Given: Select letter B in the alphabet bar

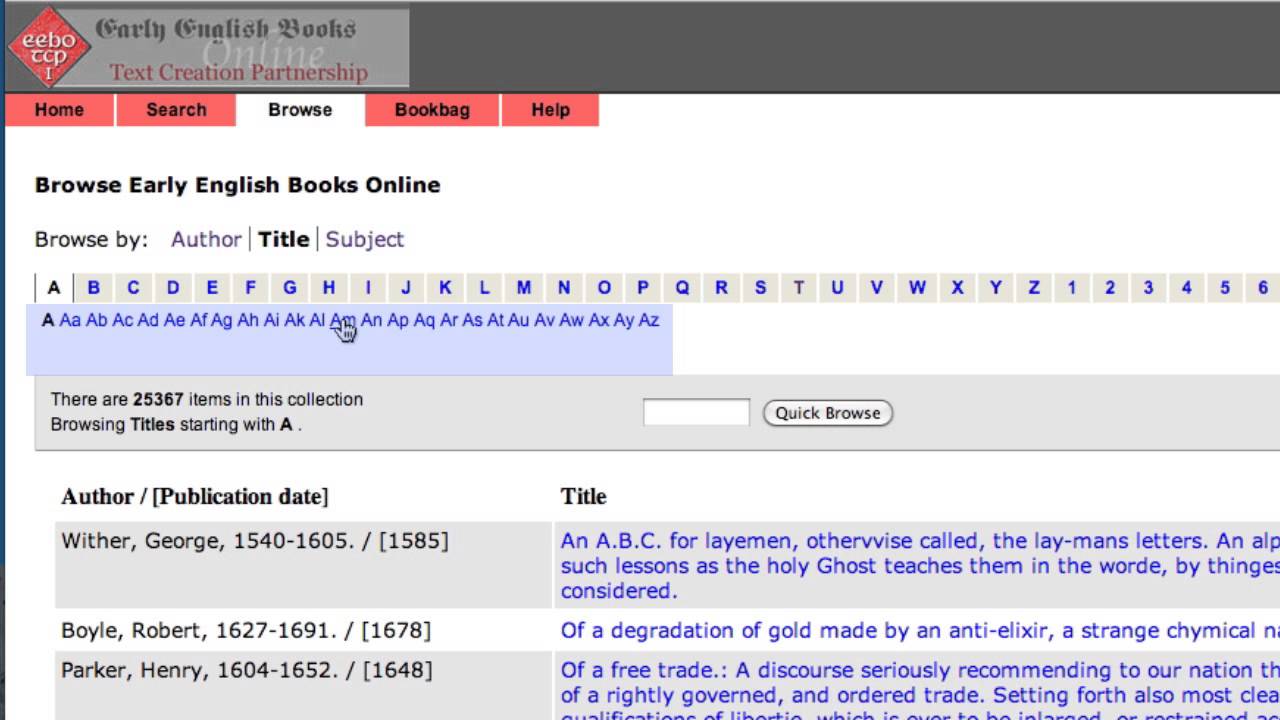Looking at the screenshot, I should tap(93, 288).
